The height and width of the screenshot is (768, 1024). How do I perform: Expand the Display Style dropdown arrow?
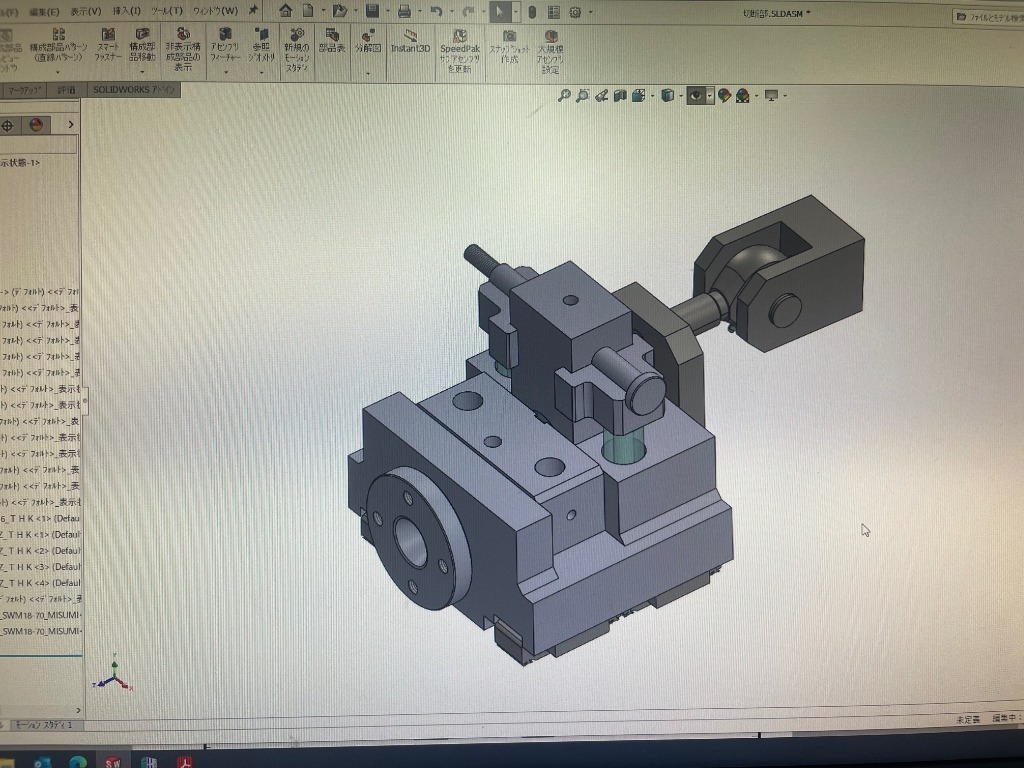point(679,96)
